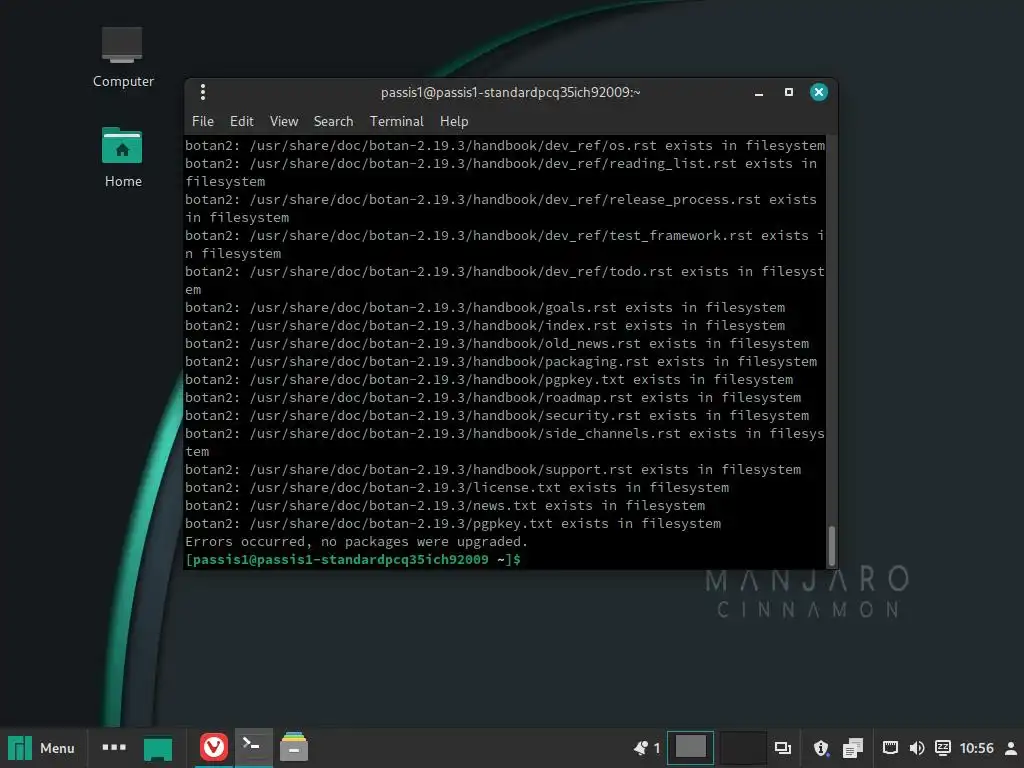Open the network connection tray icon
This screenshot has width=1024, height=768.
[890, 748]
